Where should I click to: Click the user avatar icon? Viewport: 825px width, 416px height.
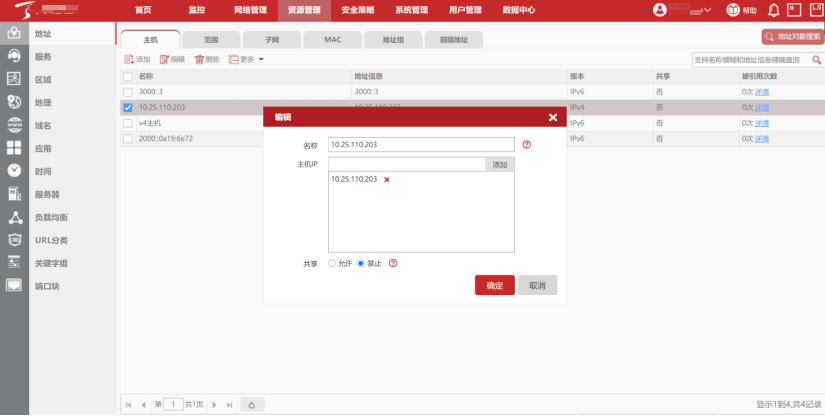[660, 10]
